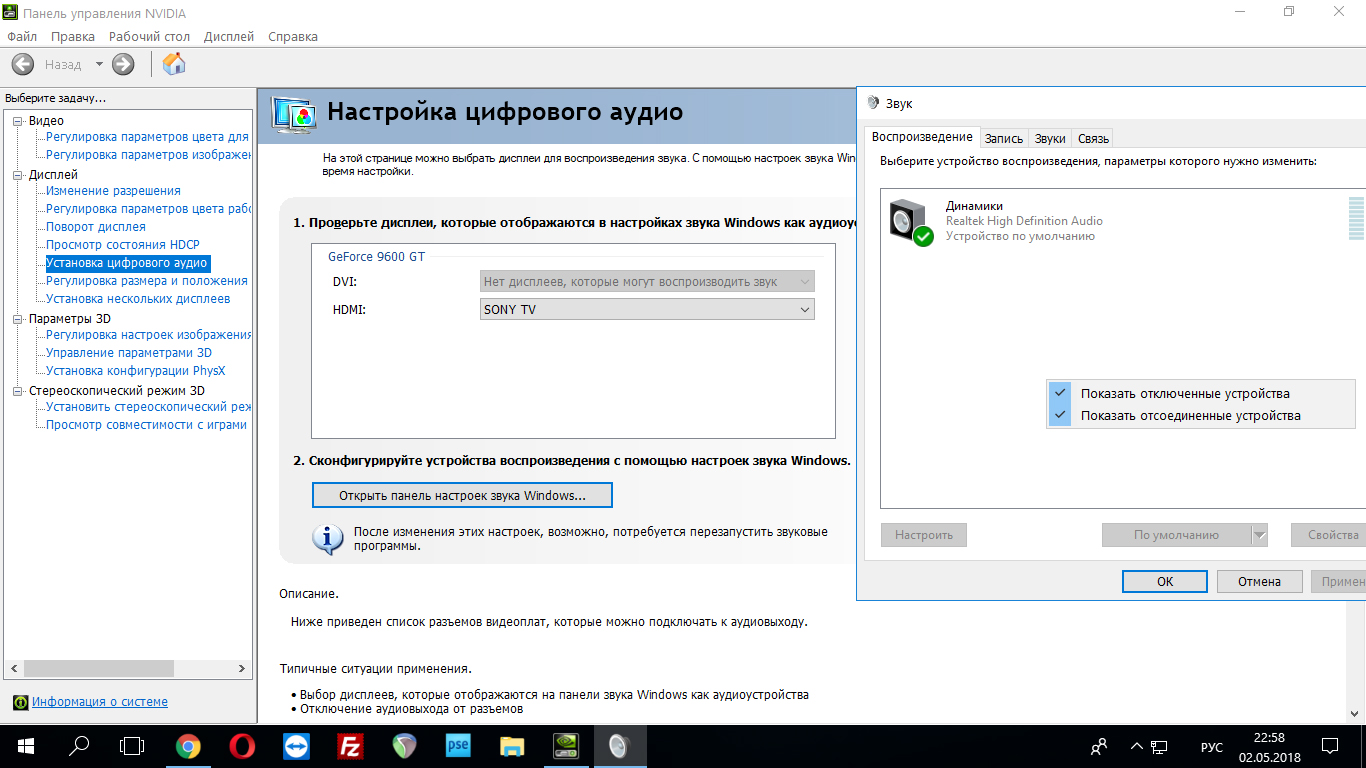Switch to the Связь tab
This screenshot has height=768, width=1366.
pos(1093,139)
